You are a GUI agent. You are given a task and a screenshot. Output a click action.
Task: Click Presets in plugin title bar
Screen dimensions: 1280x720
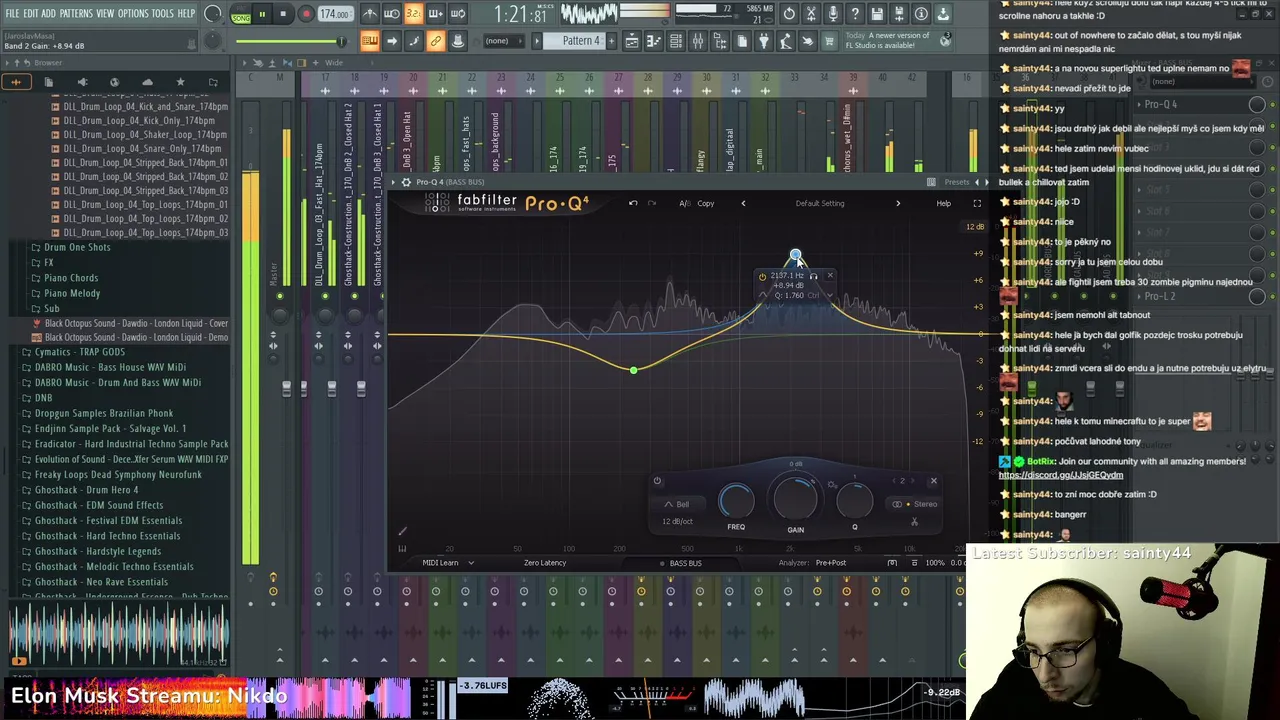point(957,182)
